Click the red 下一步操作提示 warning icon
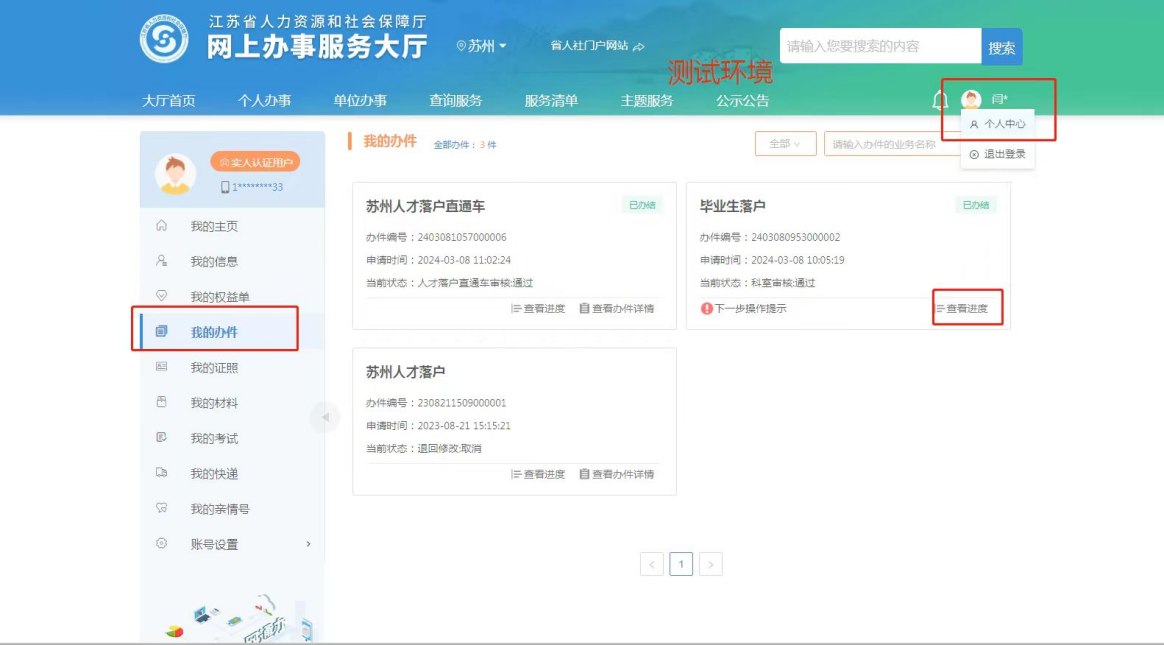Viewport: 1164px width, 645px height. click(706, 309)
